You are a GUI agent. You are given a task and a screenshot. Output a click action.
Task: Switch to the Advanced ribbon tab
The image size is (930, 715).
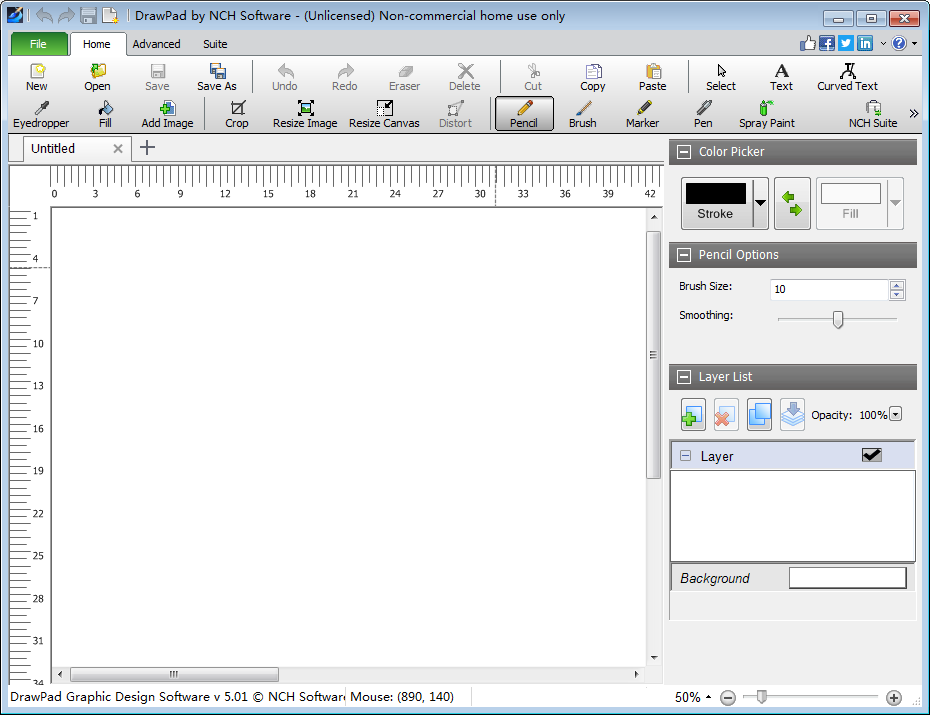pyautogui.click(x=157, y=44)
